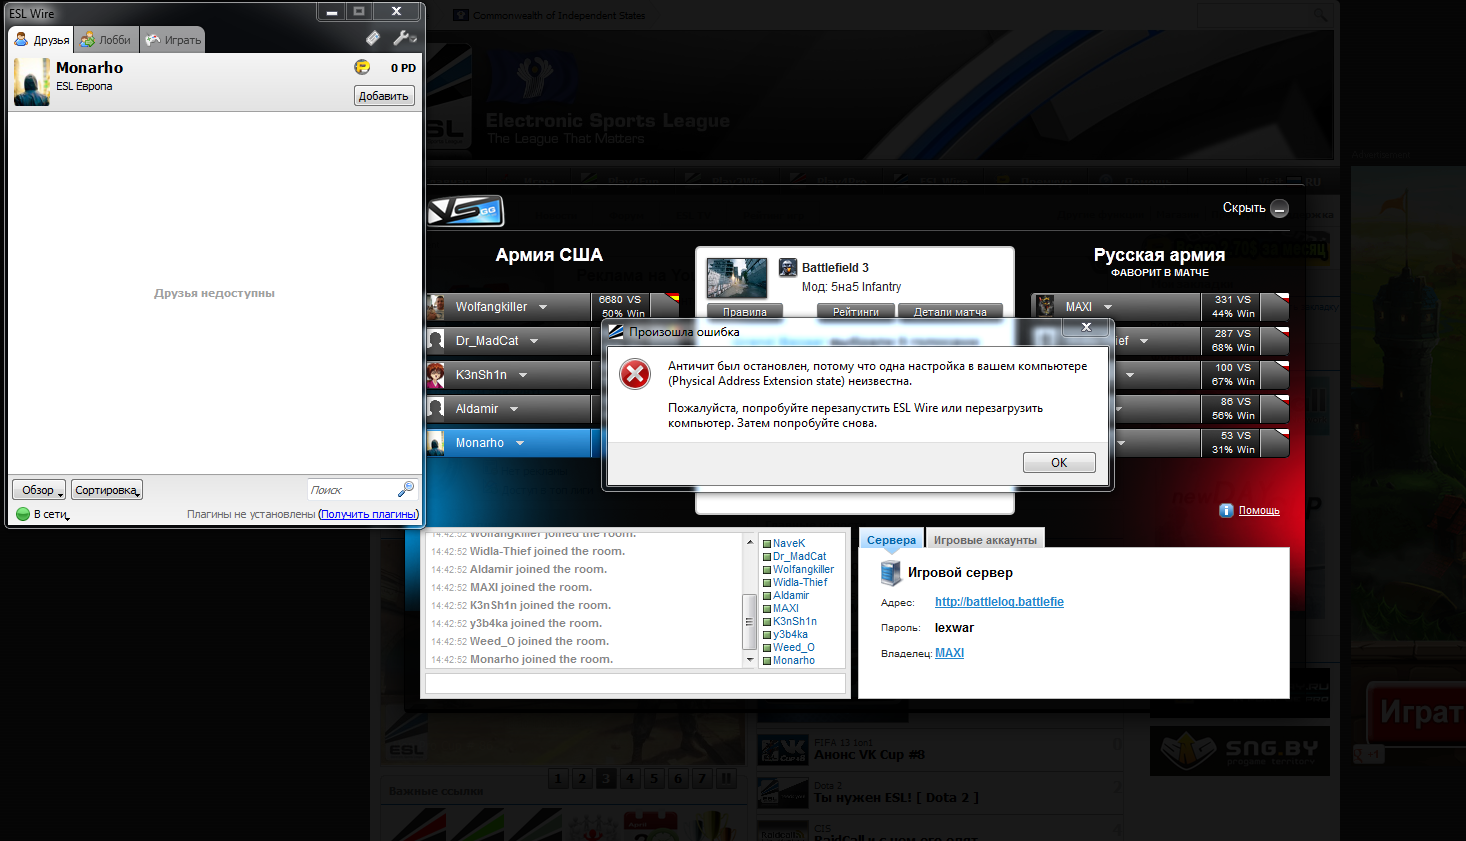Select Wolfangkiller in the room user list
1466x841 pixels.
[x=803, y=569]
